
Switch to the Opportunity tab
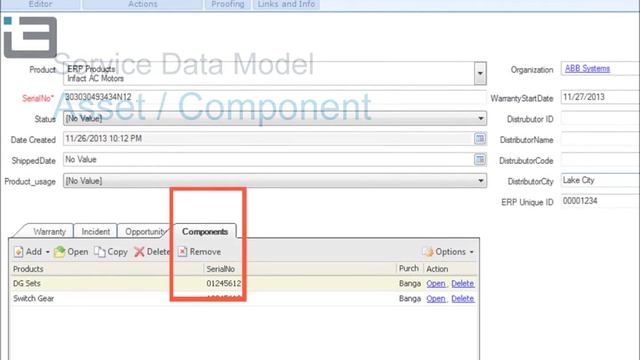[144, 231]
